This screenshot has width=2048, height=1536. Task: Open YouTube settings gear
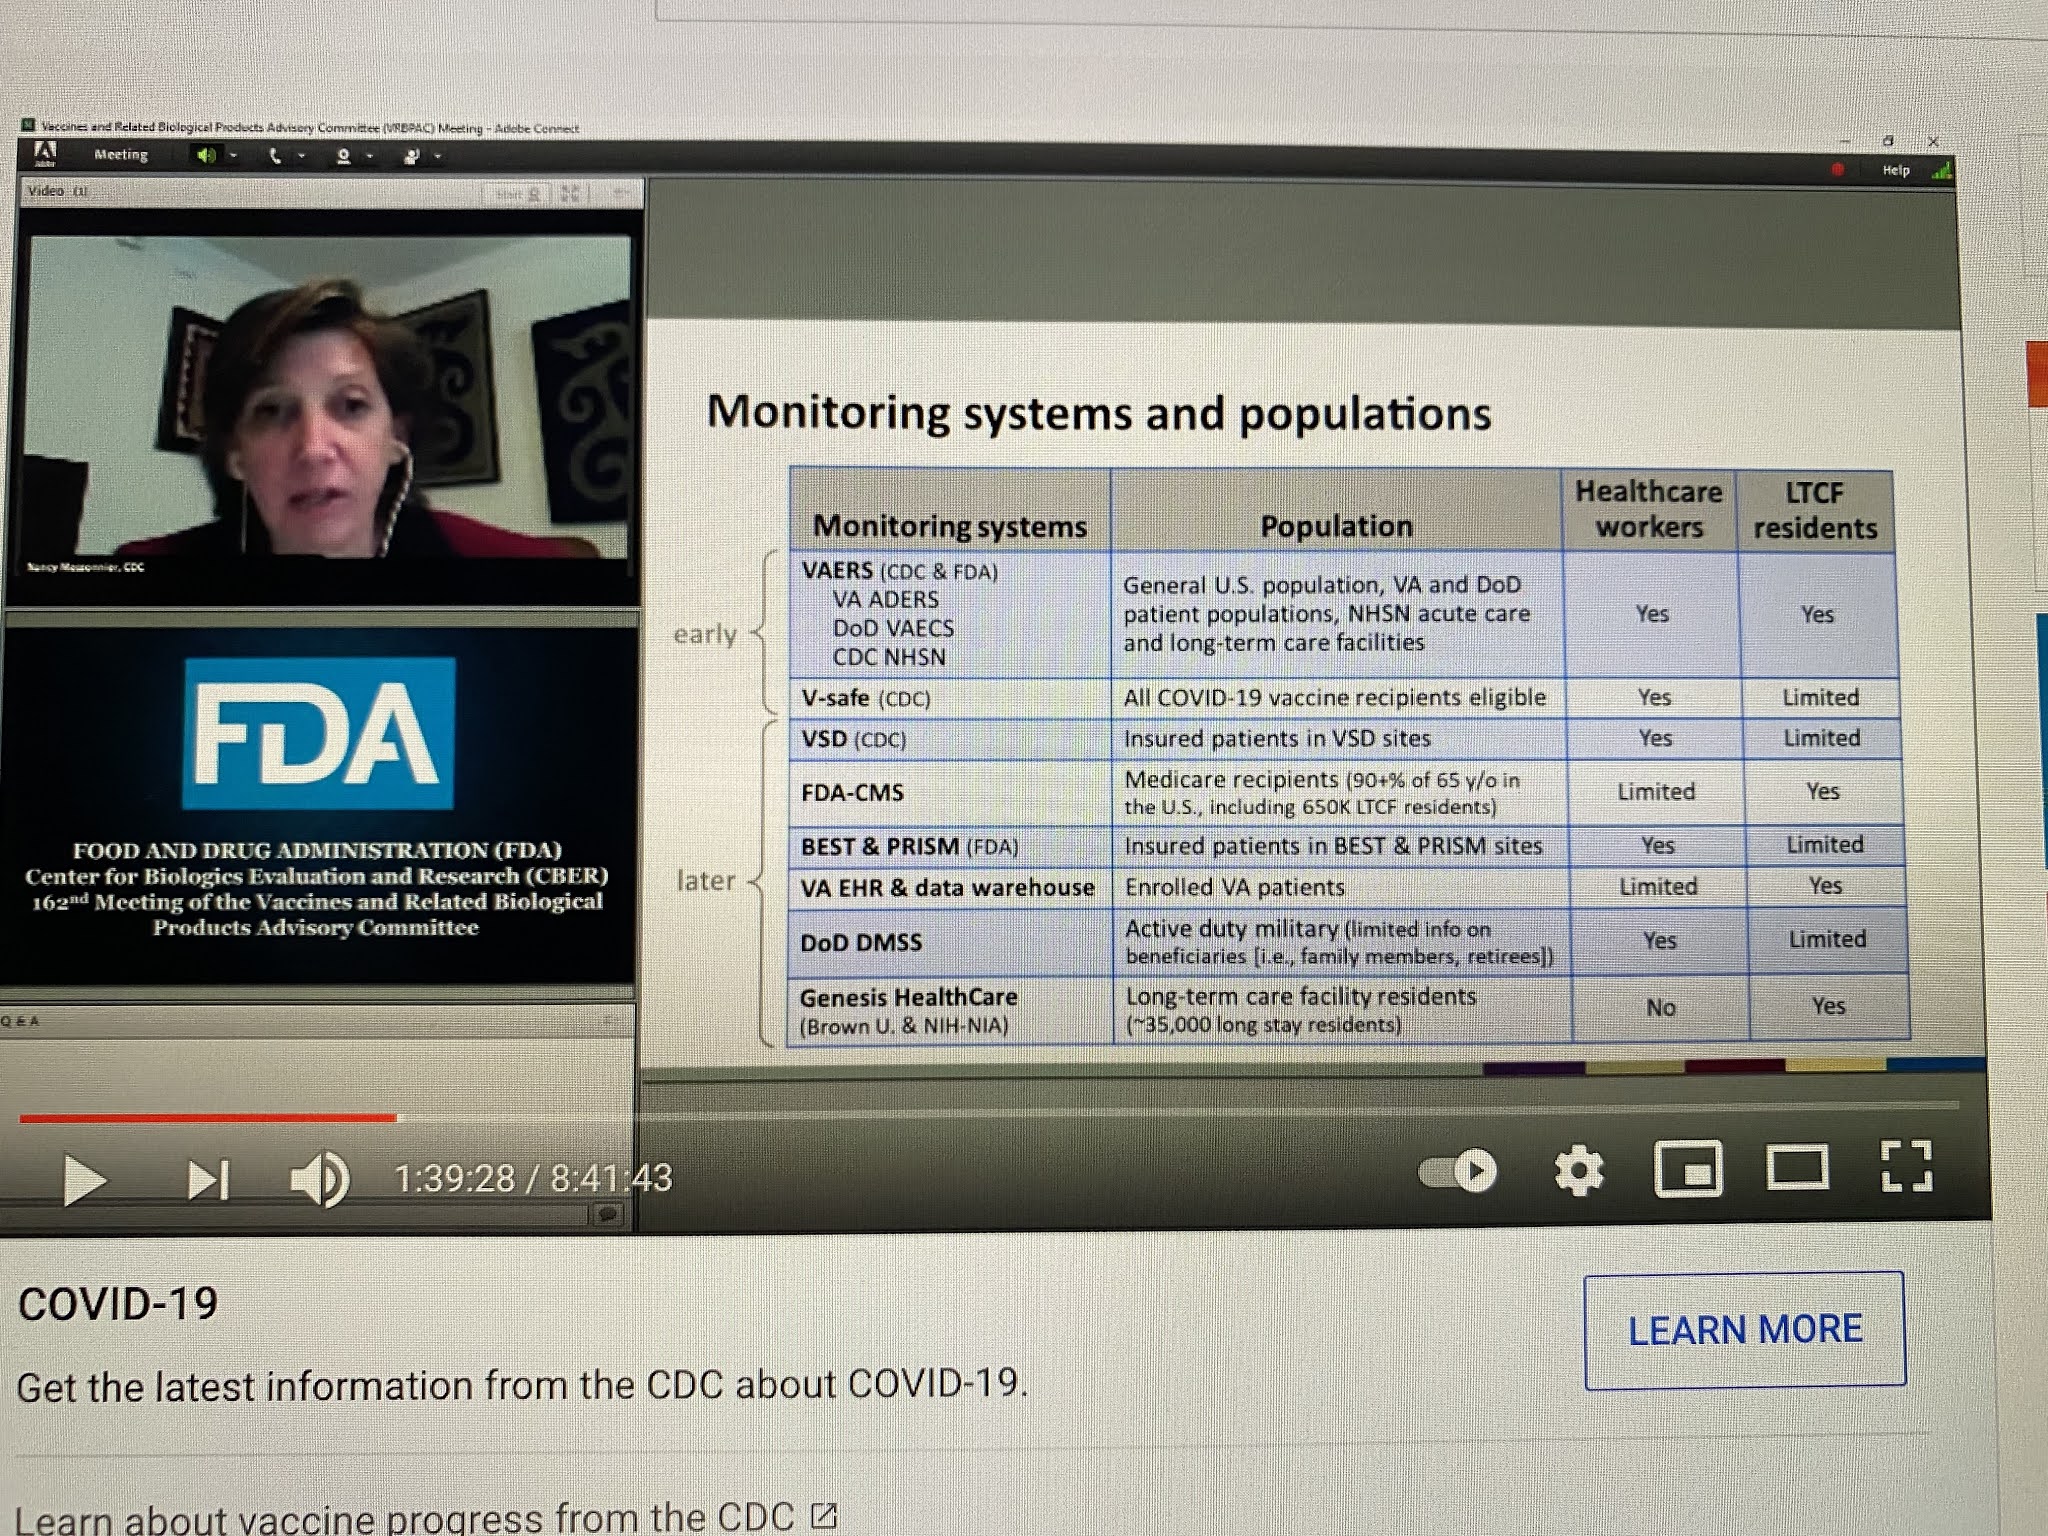pyautogui.click(x=1579, y=1171)
